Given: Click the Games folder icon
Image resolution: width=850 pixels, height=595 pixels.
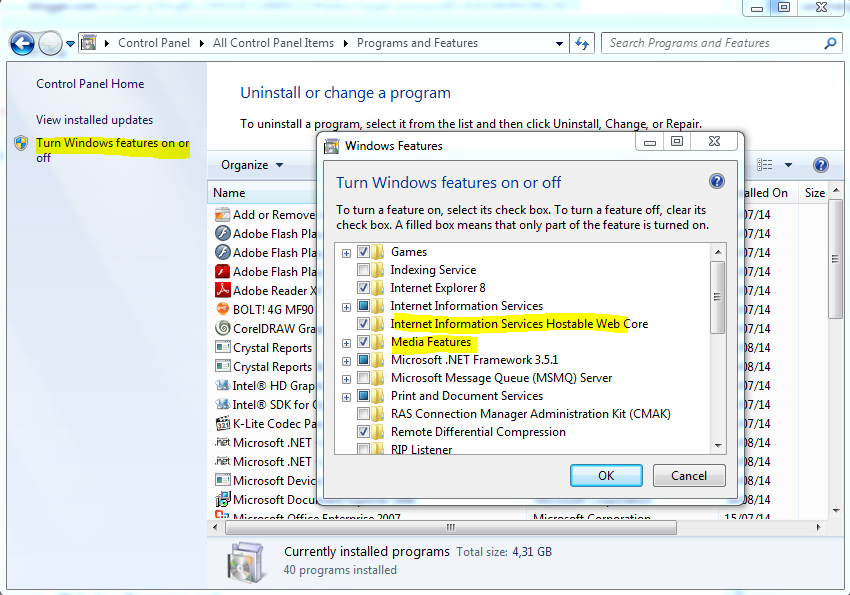Looking at the screenshot, I should point(378,252).
